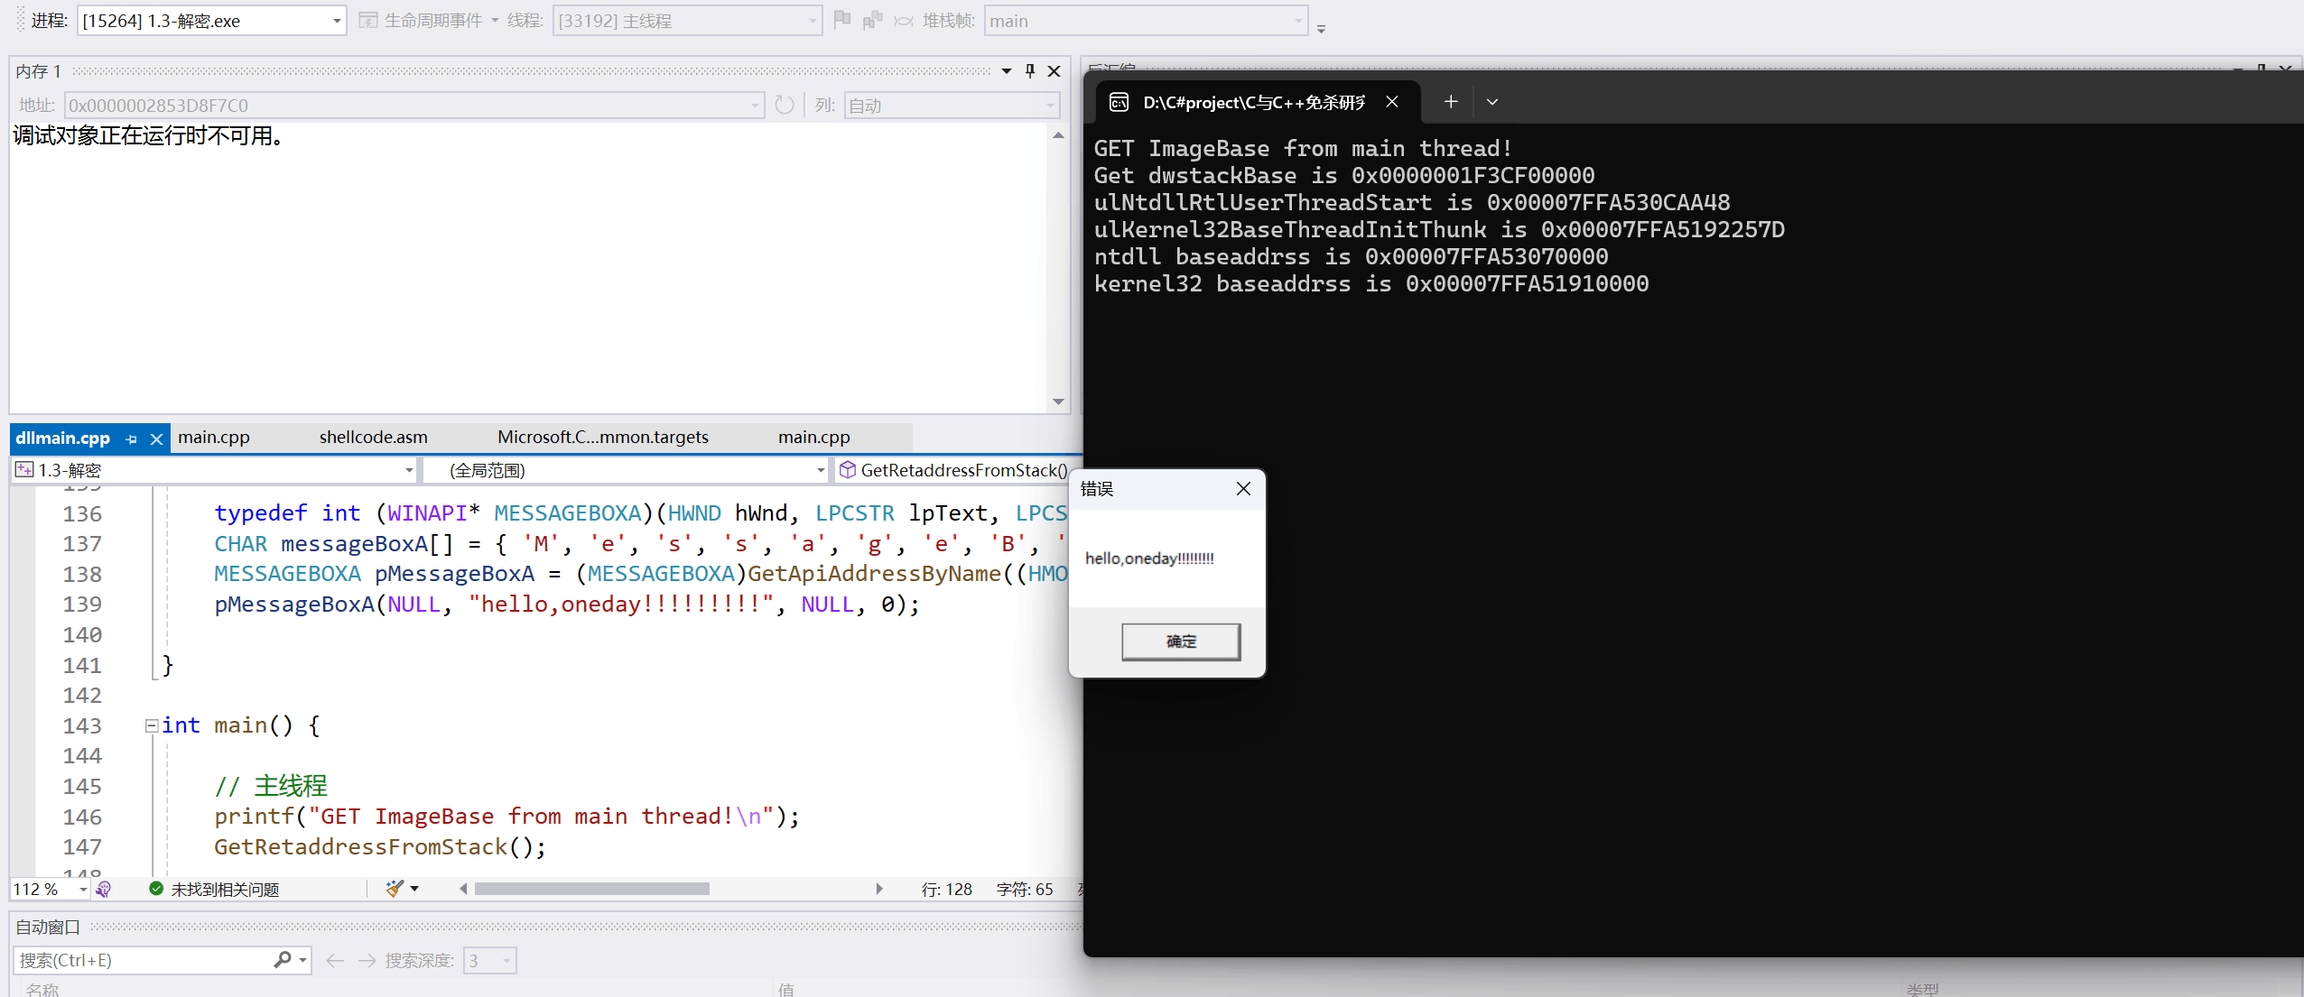
Task: Click the flag threads icon in the debug toolbar
Action: (842, 20)
